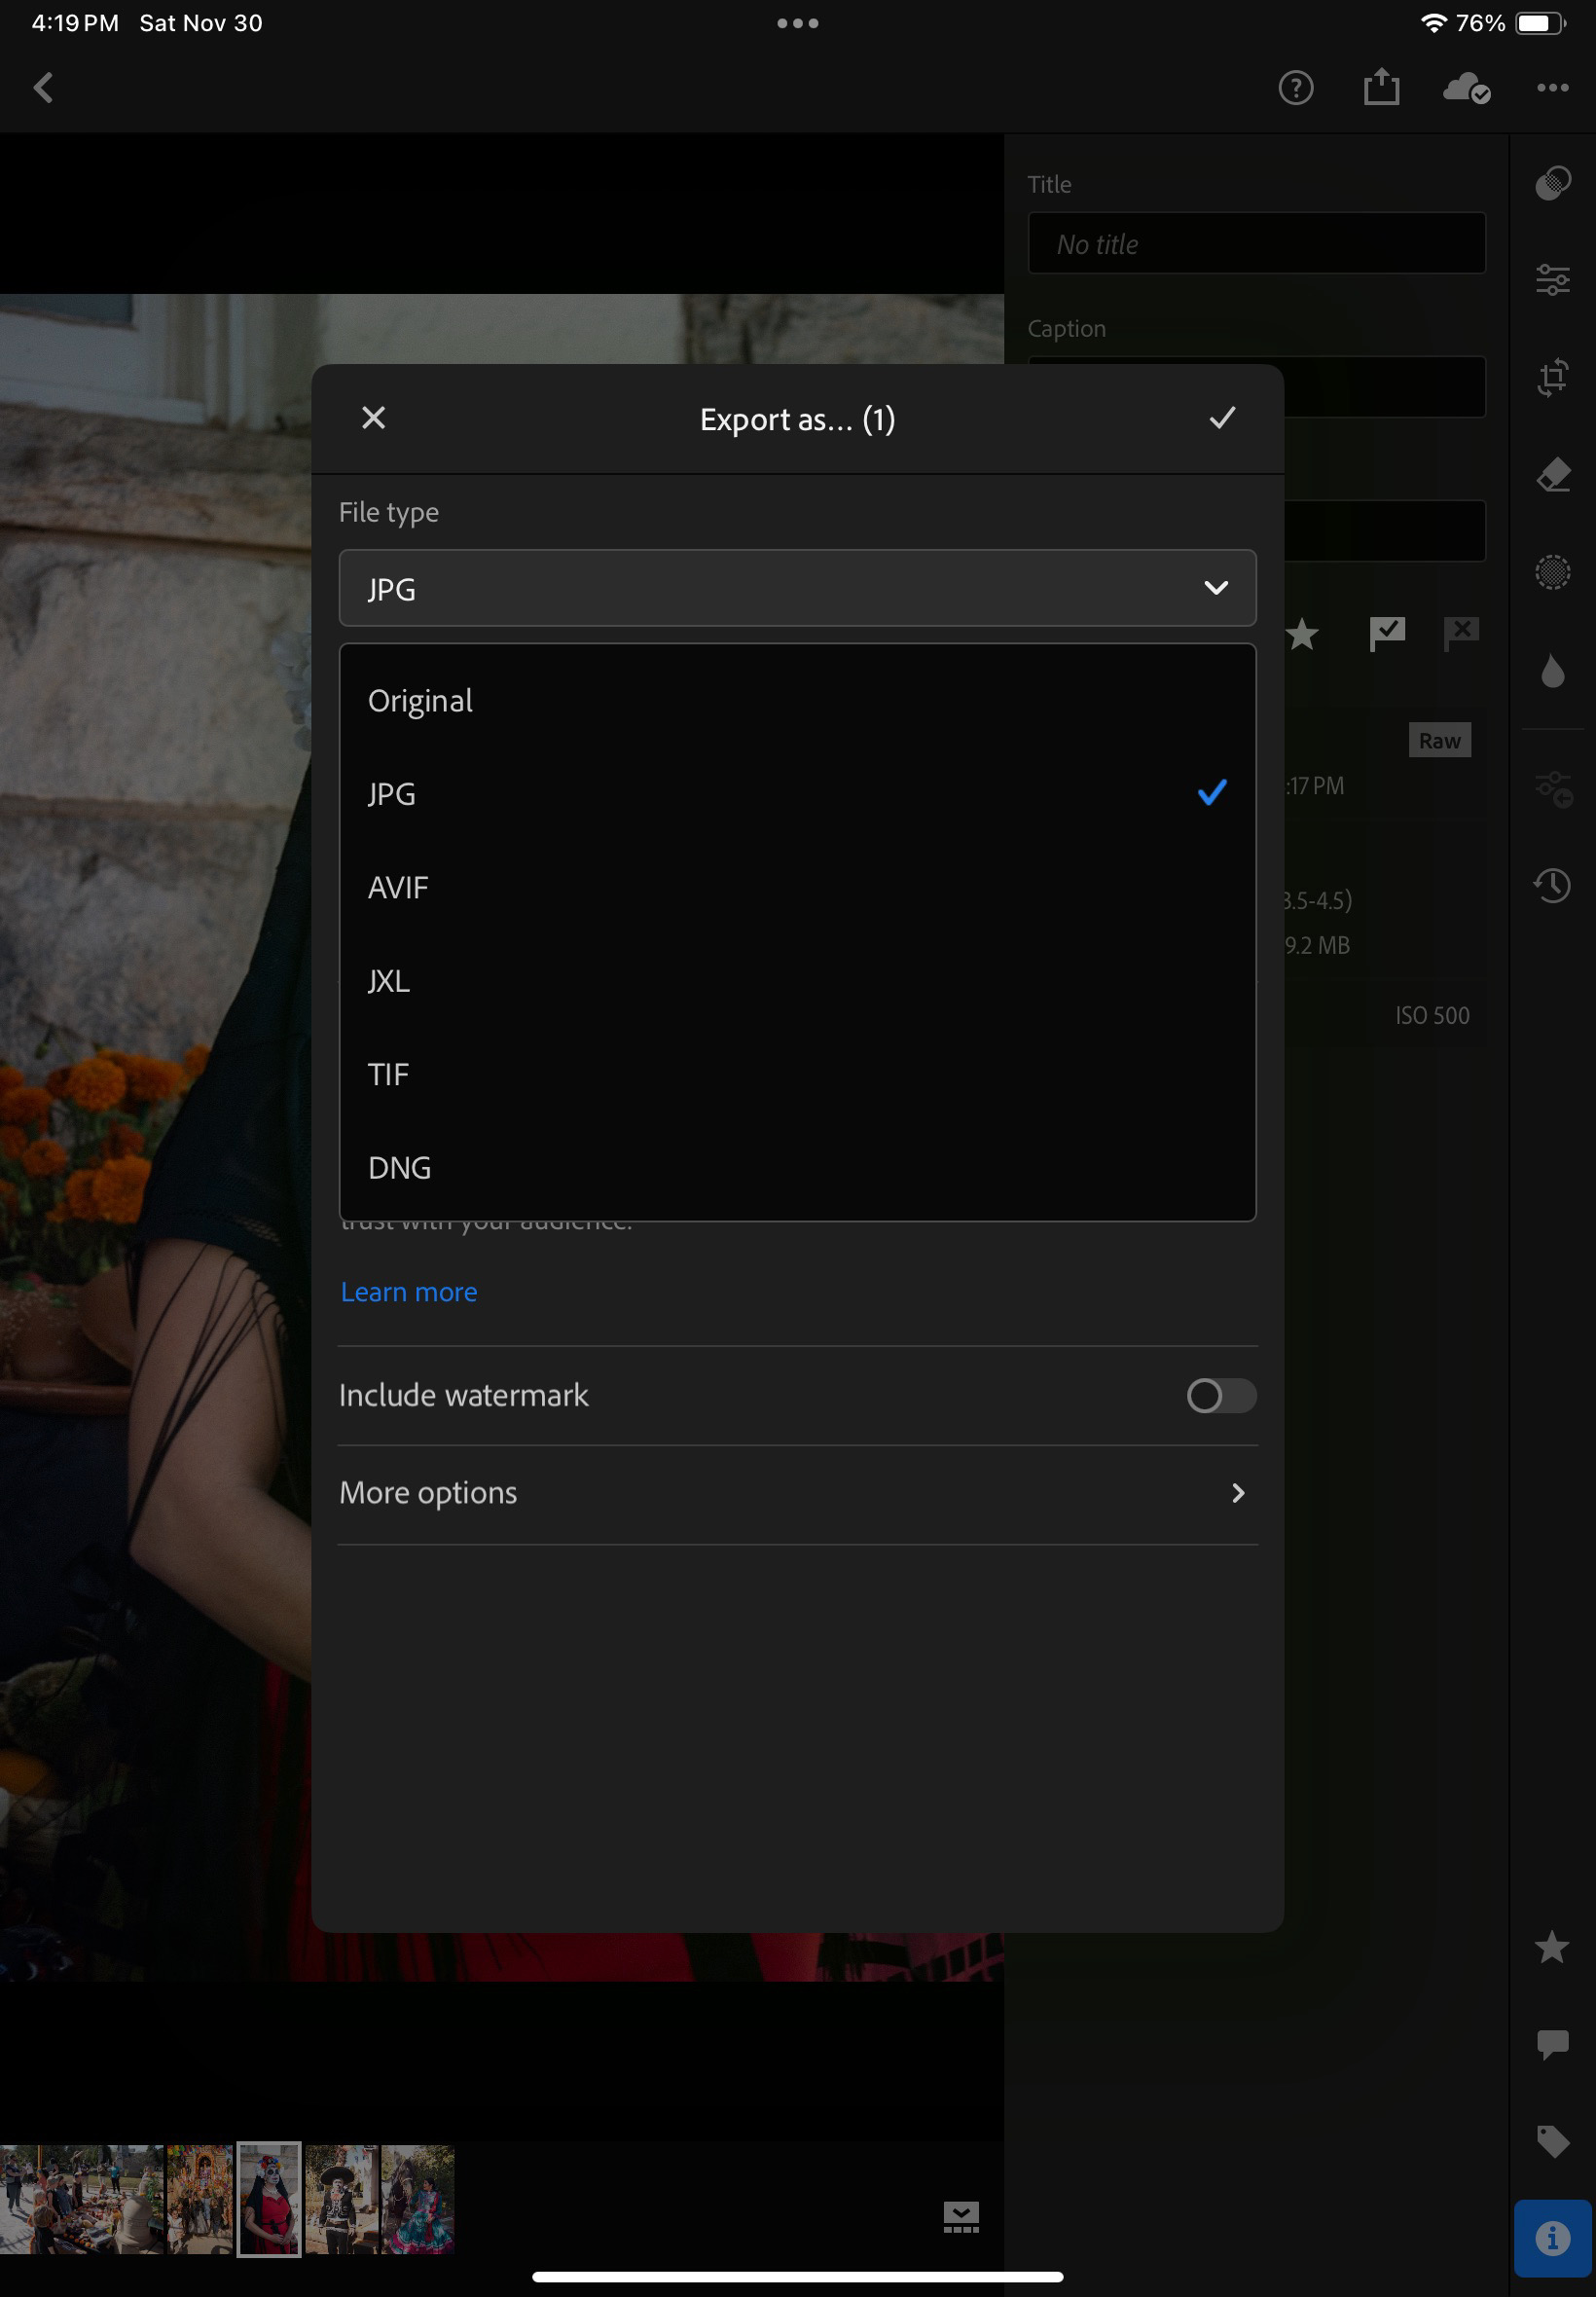Toggle the filmstrip visibility icon
The width and height of the screenshot is (1596, 2297).
point(960,2216)
